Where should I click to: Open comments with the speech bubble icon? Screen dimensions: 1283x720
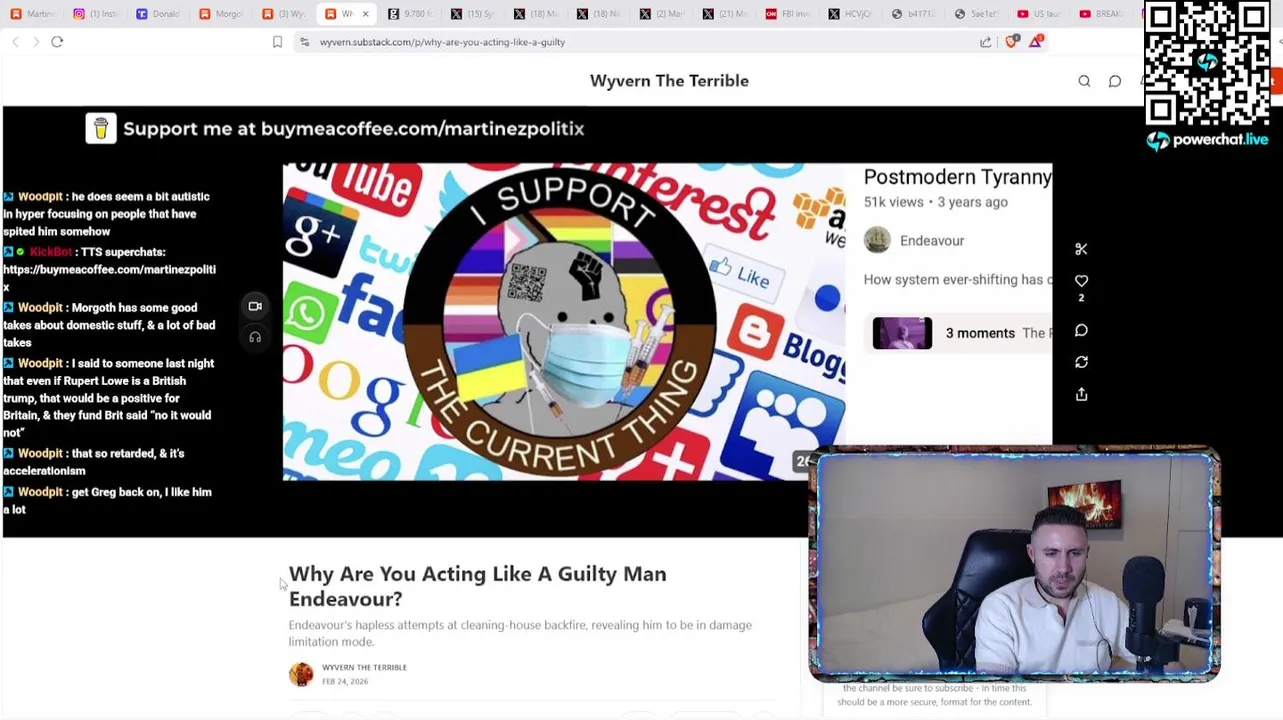coord(1081,330)
